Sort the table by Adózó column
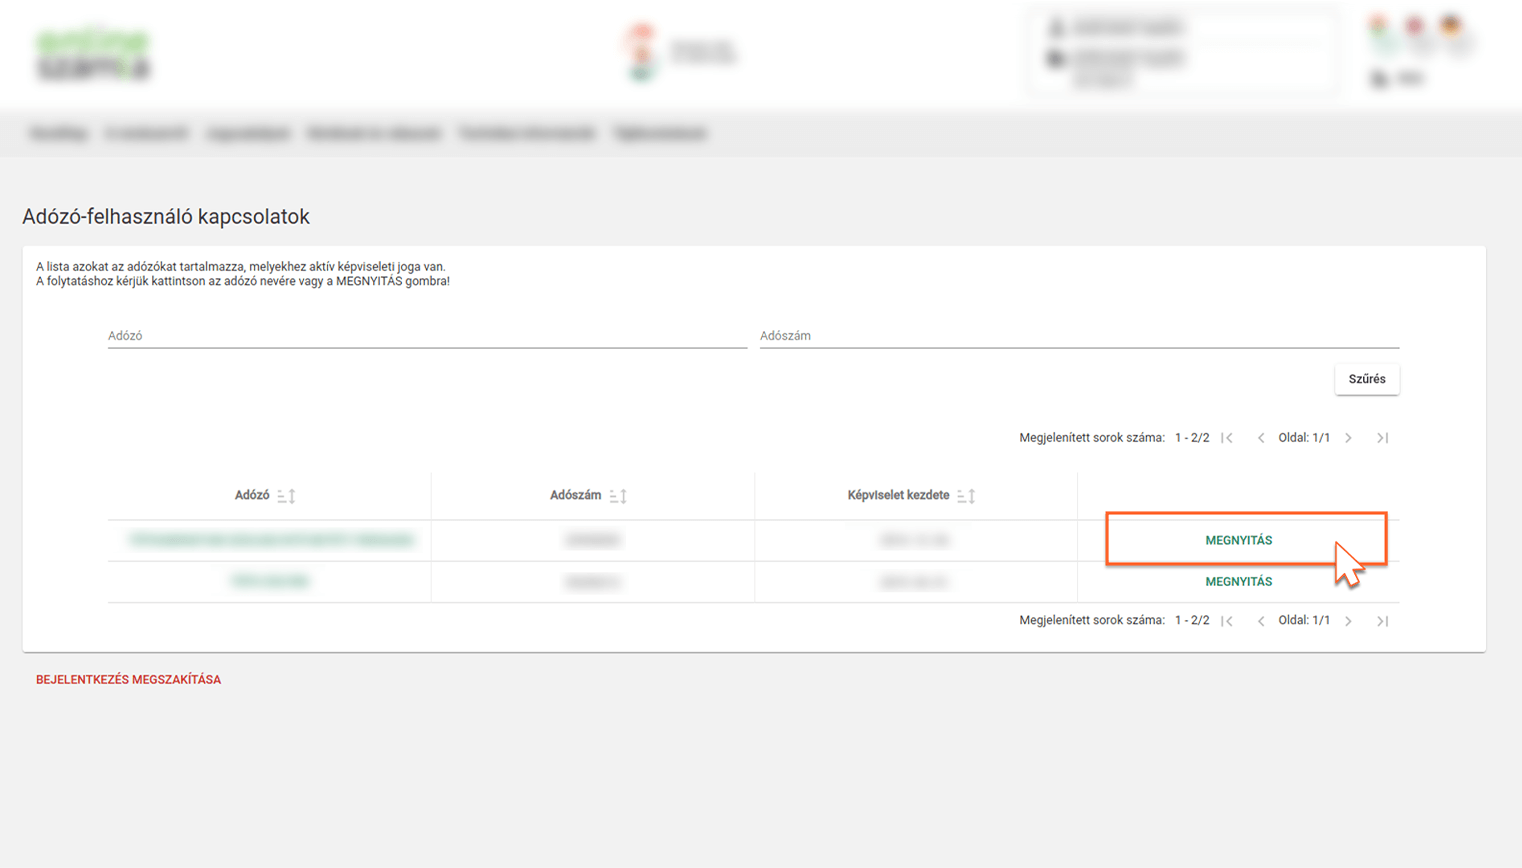This screenshot has width=1522, height=868. point(286,496)
